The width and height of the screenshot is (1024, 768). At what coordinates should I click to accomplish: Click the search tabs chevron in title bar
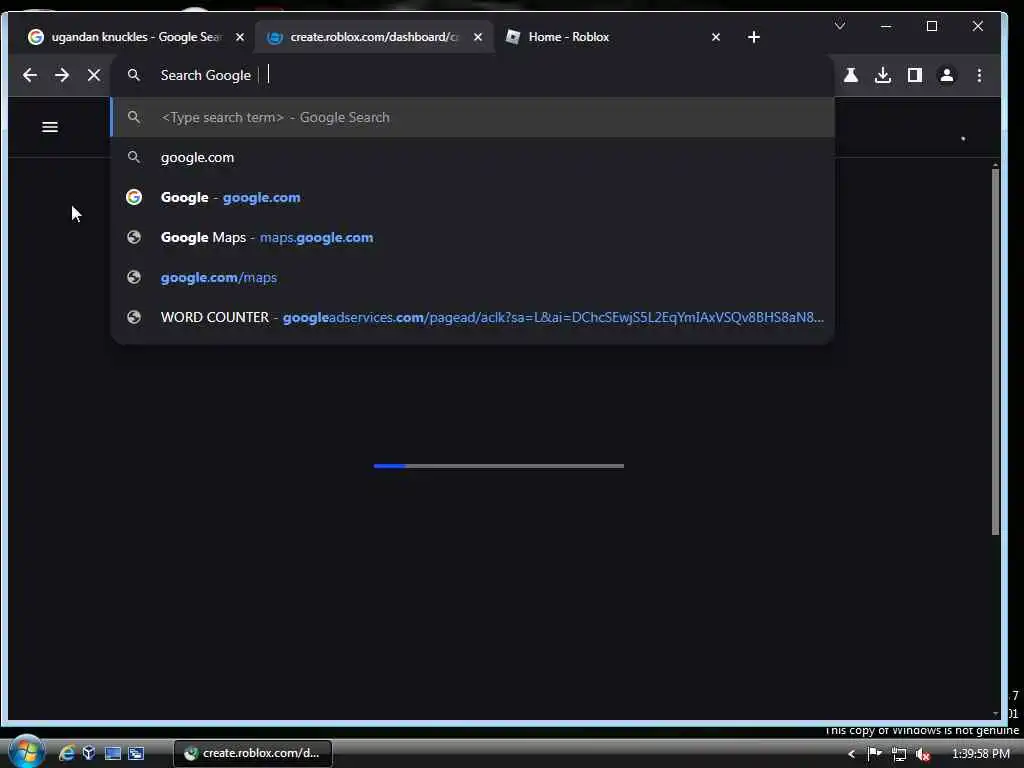pos(840,26)
